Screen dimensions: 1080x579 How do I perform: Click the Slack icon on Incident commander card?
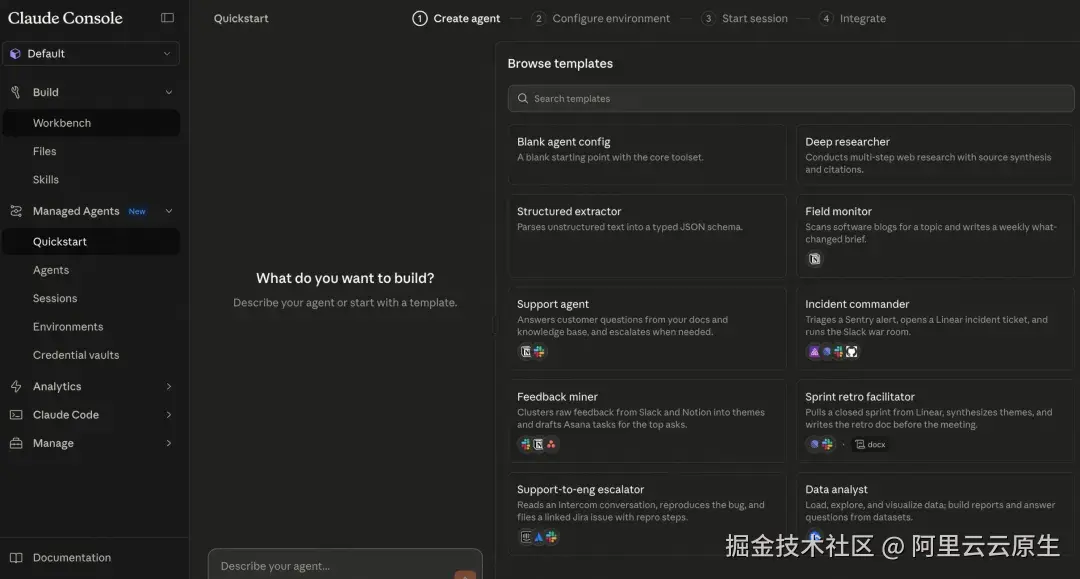click(x=838, y=352)
